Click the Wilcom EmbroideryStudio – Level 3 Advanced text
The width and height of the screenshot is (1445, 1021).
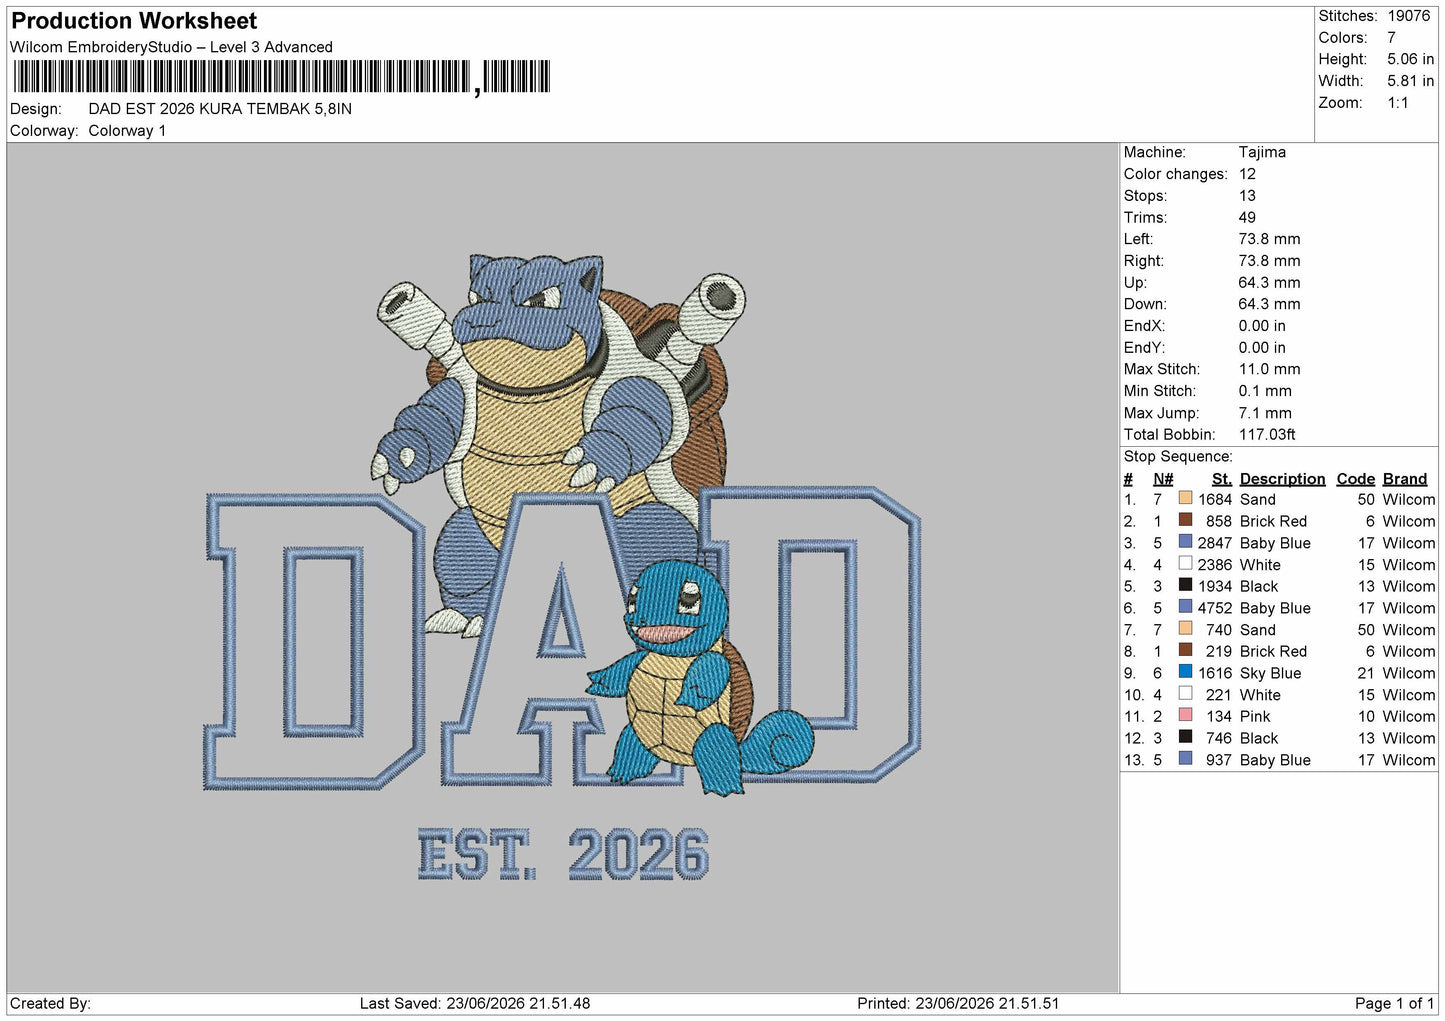pyautogui.click(x=171, y=47)
